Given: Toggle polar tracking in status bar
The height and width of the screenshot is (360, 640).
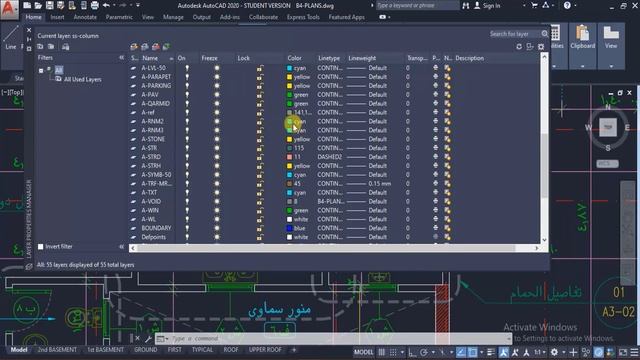Looking at the screenshot, I should click(424, 352).
